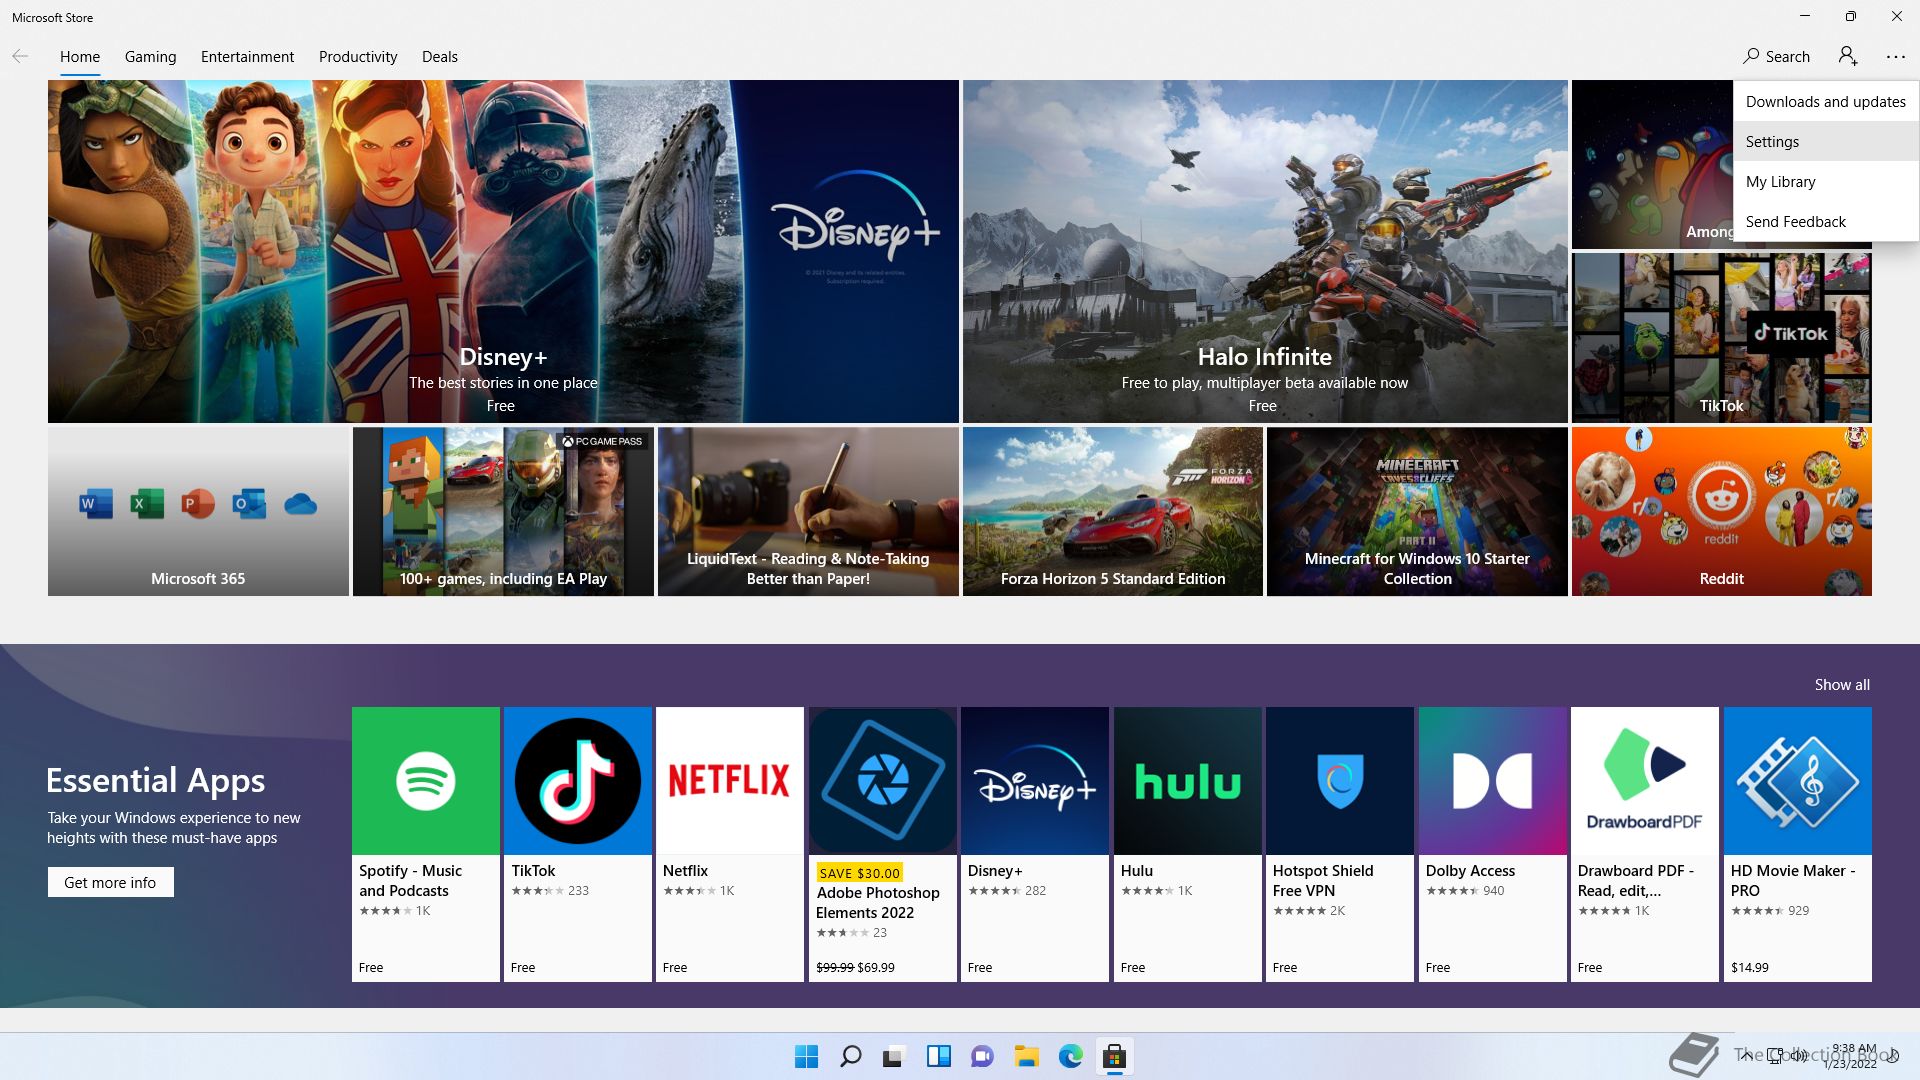The image size is (1920, 1080).
Task: Open the Entertainment tab
Action: [247, 57]
